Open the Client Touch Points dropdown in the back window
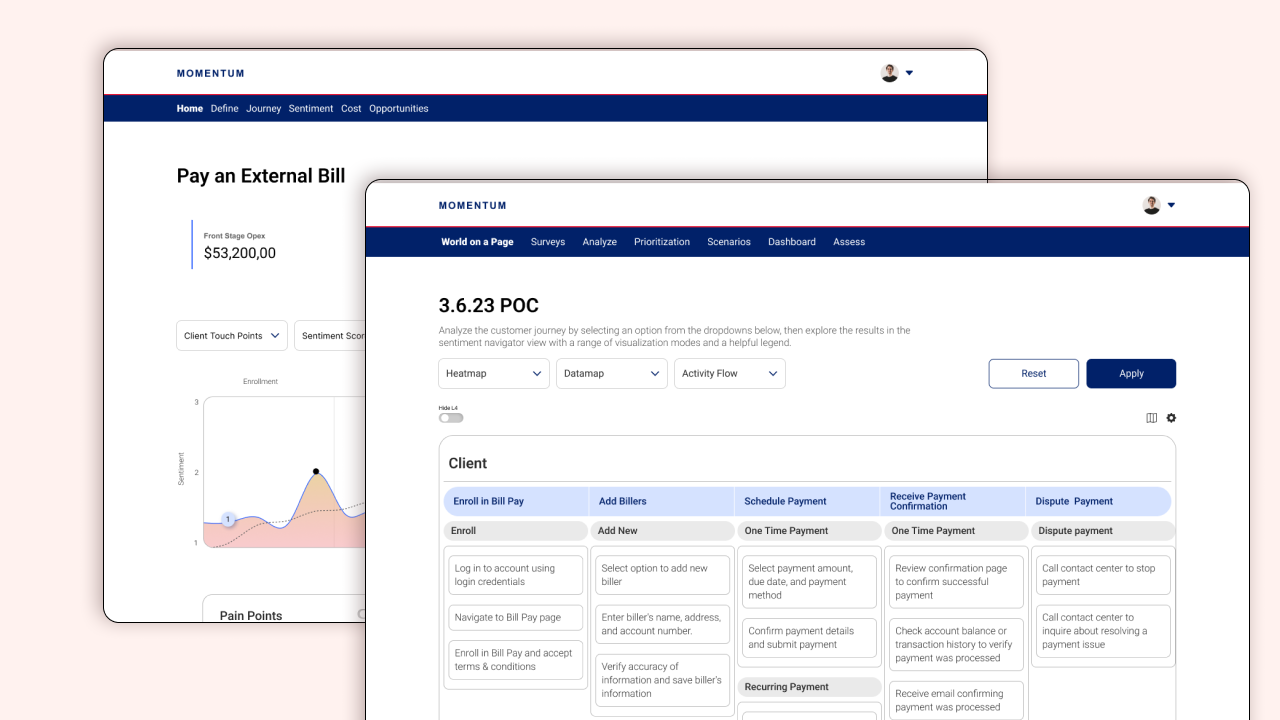Screen dimensions: 1280x720 pyautogui.click(x=232, y=336)
